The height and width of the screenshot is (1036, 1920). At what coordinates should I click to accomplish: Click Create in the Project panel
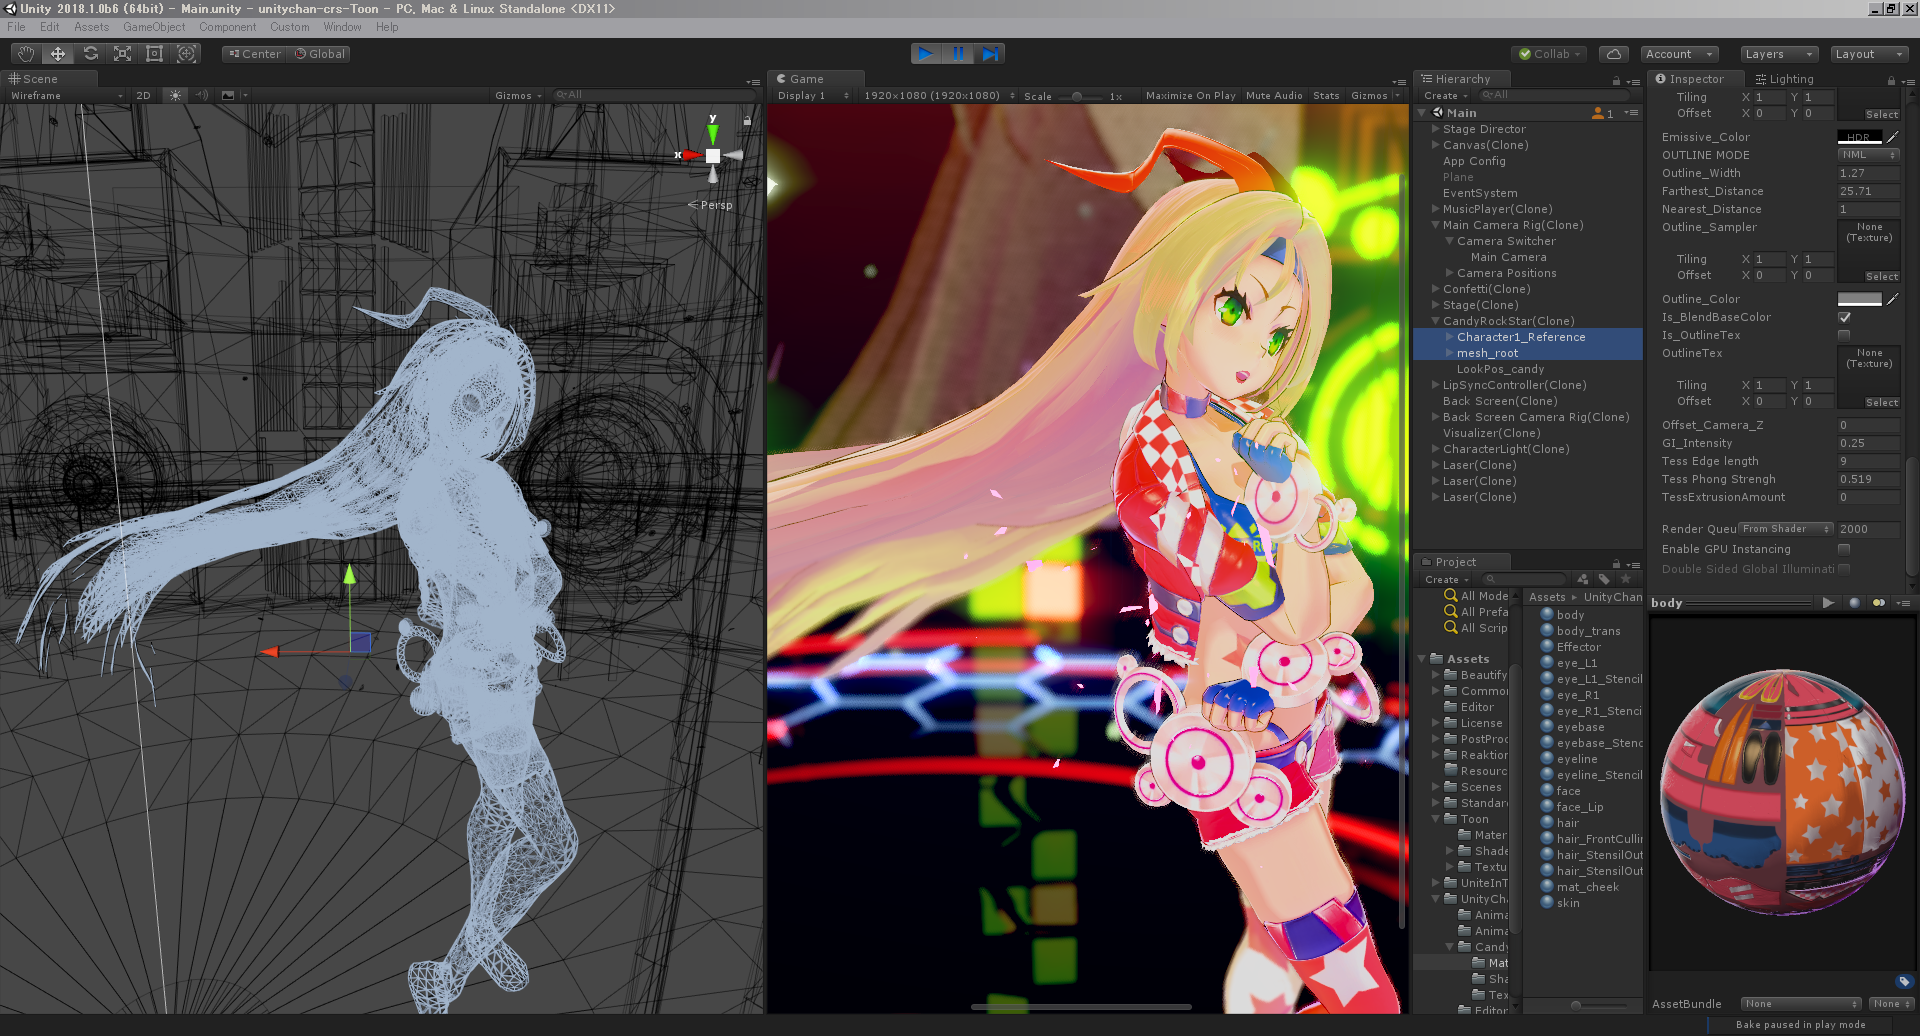point(1445,580)
